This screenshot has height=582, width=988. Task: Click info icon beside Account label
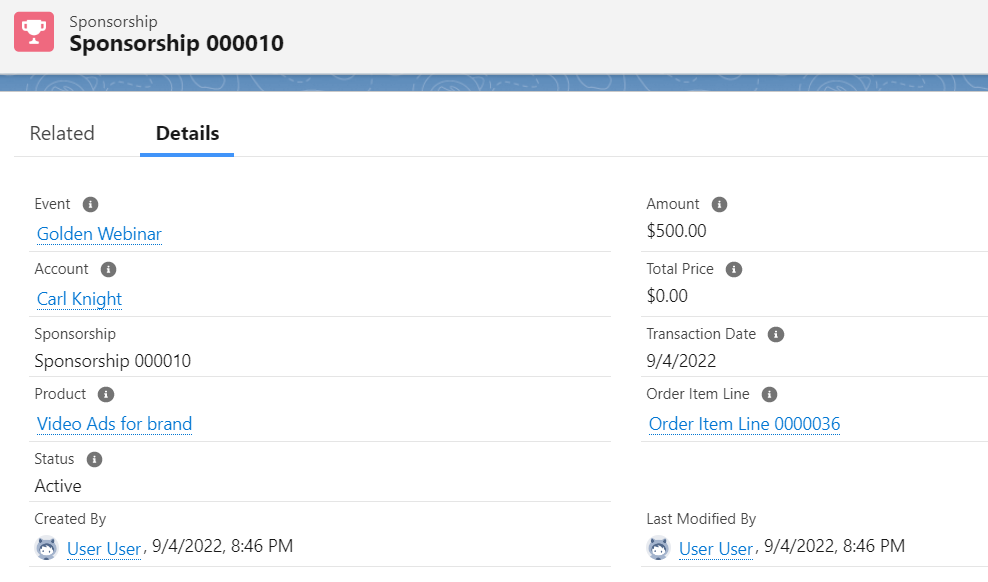click(109, 269)
